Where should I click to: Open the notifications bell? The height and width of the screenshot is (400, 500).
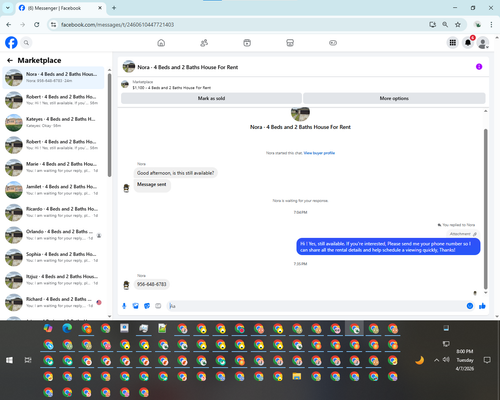coord(468,43)
